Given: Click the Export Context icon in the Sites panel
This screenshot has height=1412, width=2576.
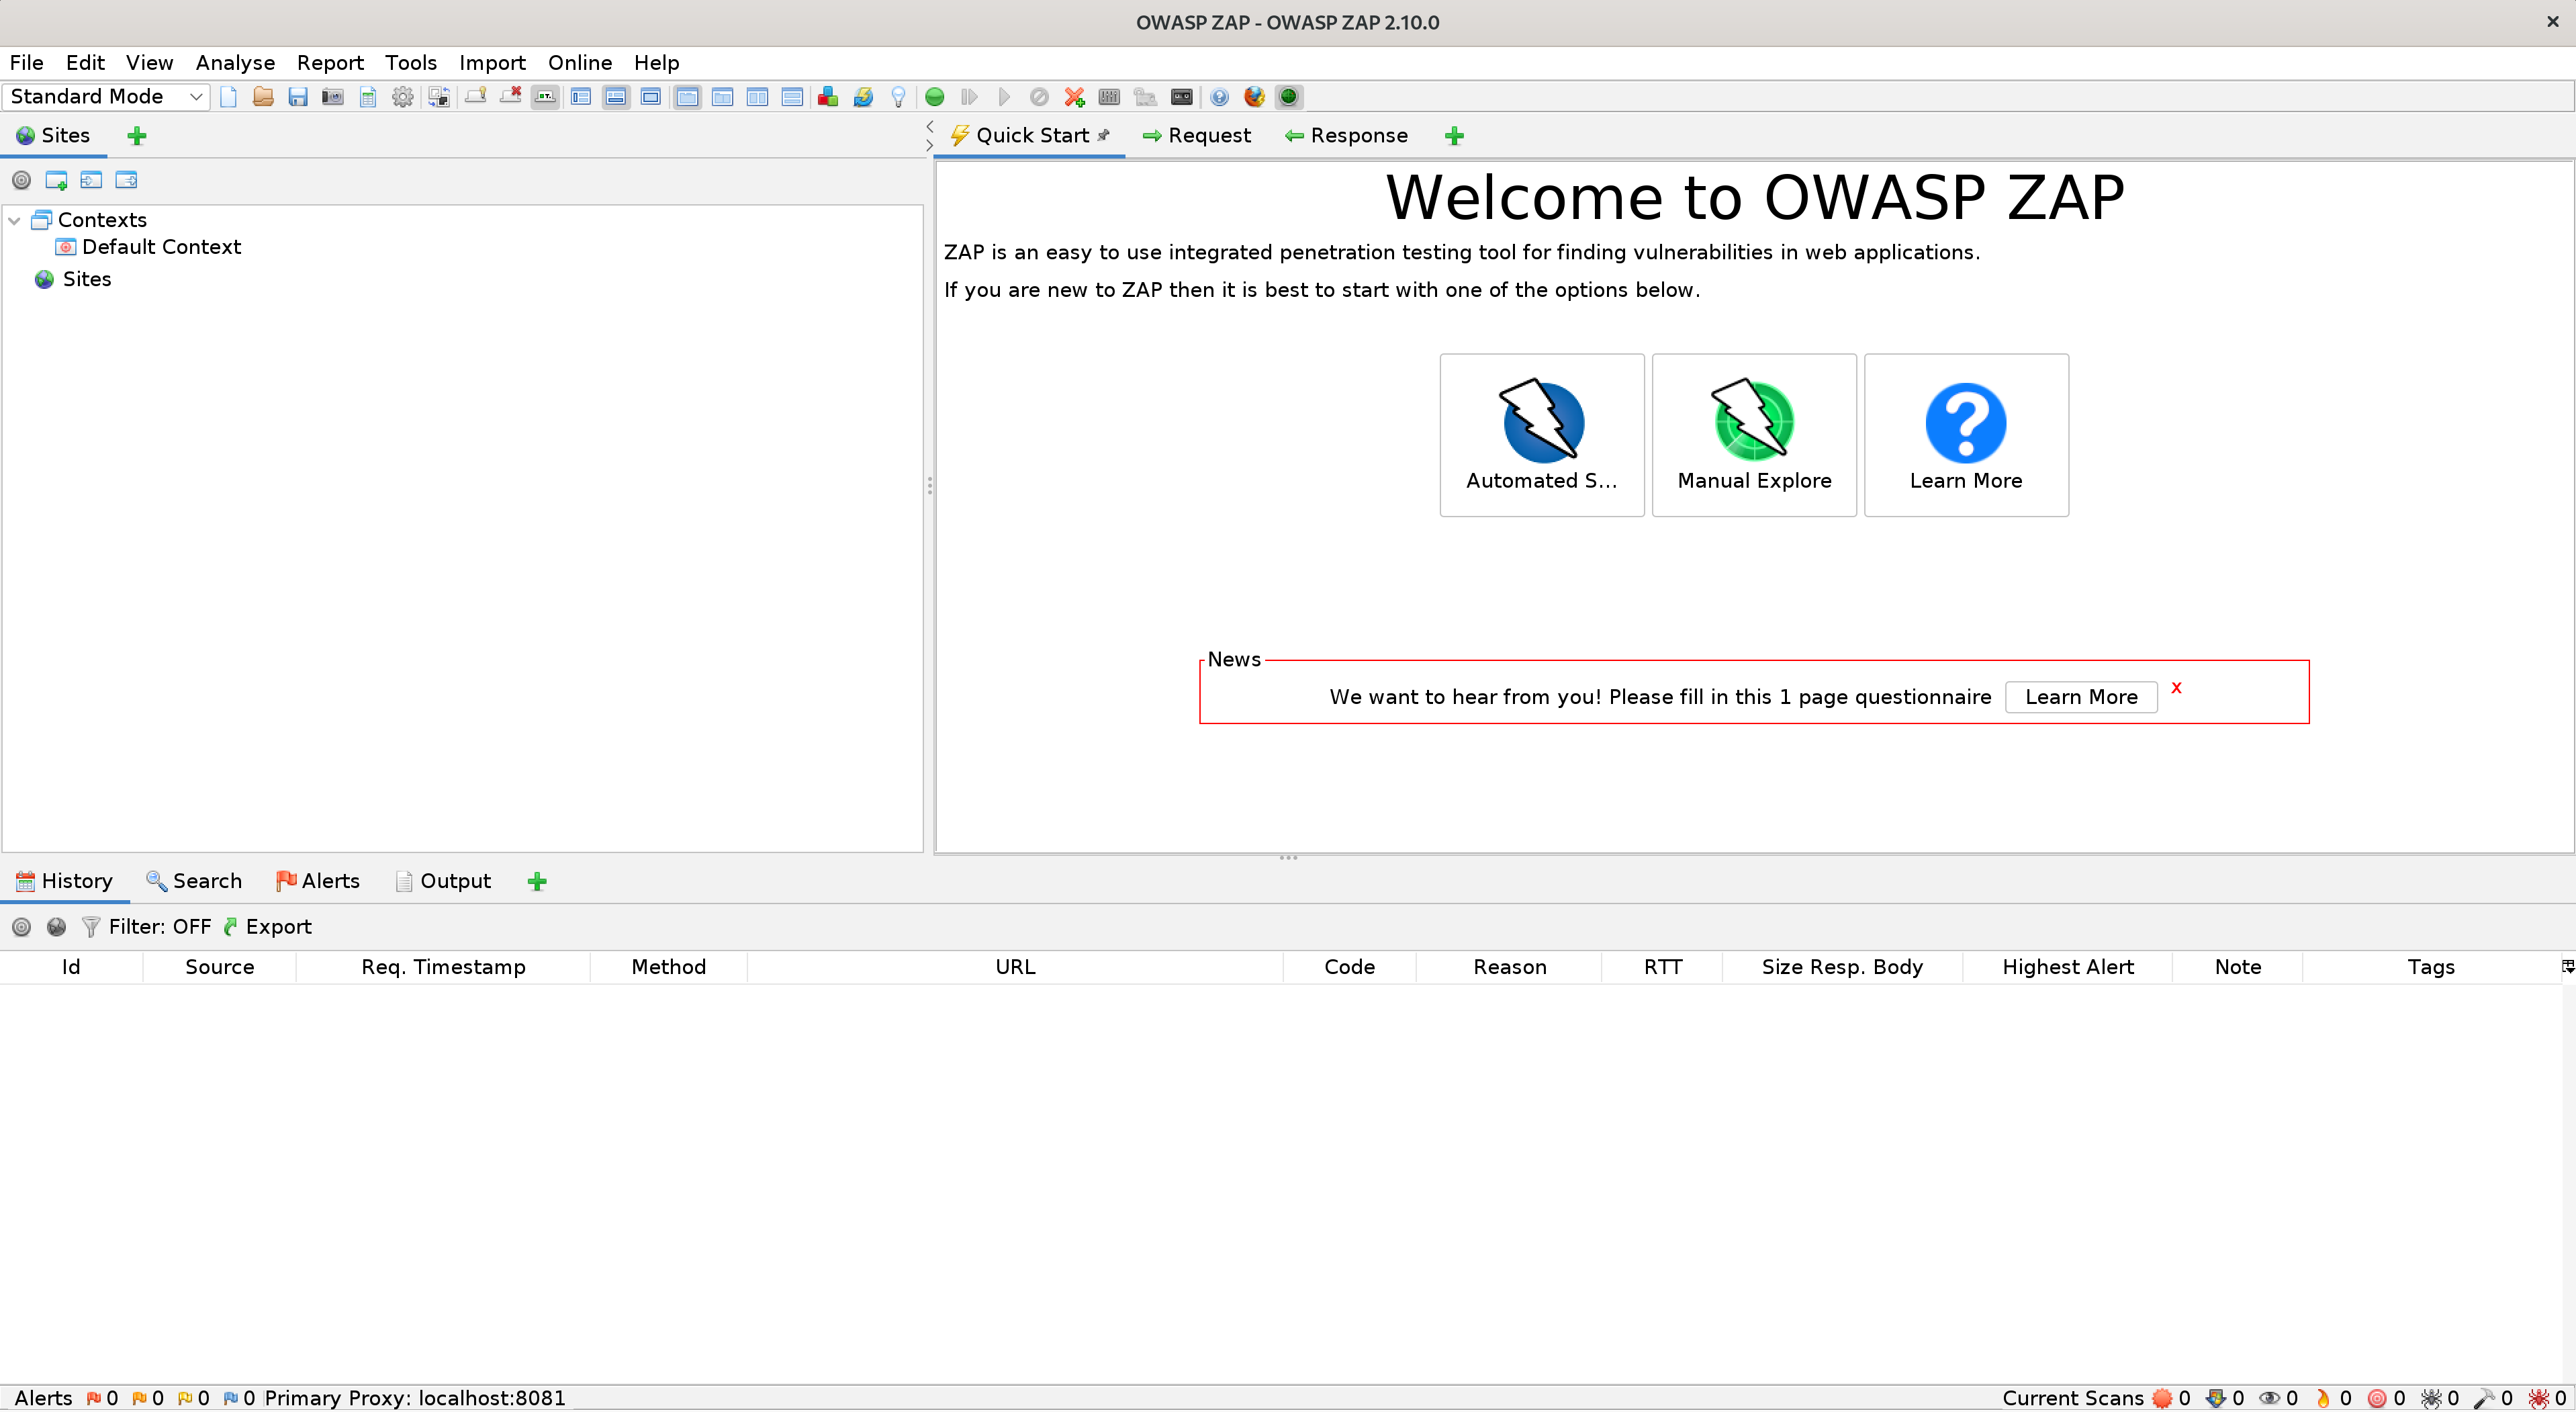Looking at the screenshot, I should 126,180.
